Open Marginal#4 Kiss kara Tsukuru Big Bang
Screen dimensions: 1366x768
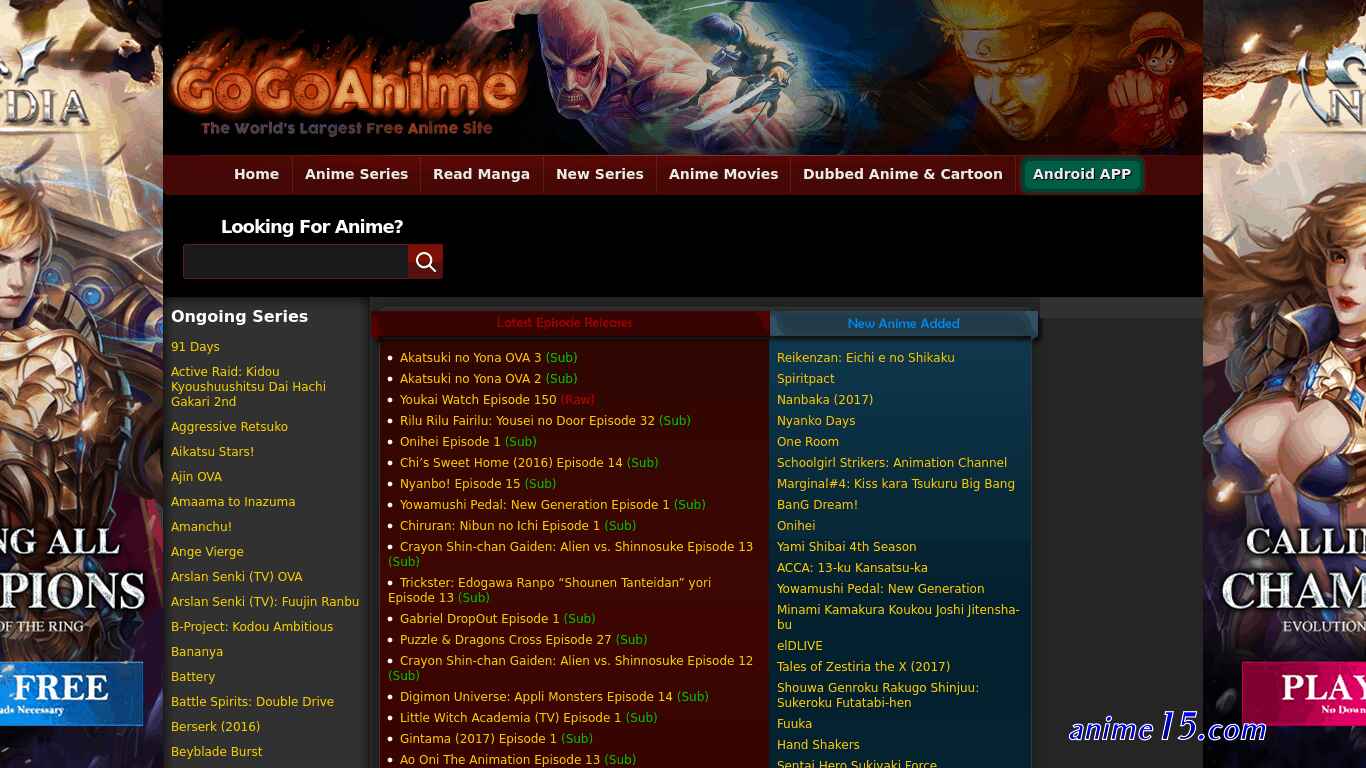click(x=896, y=483)
